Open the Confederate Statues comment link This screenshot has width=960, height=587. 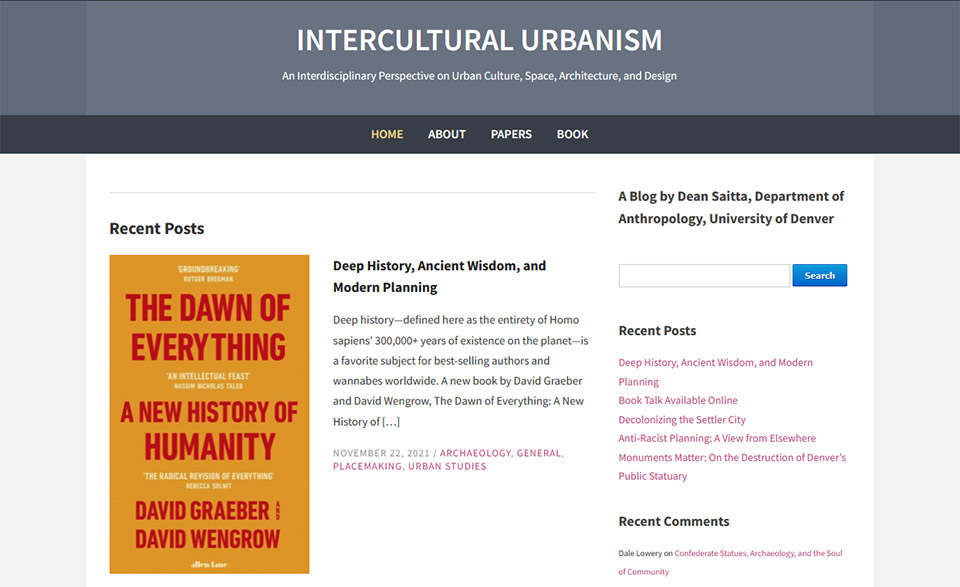[758, 553]
